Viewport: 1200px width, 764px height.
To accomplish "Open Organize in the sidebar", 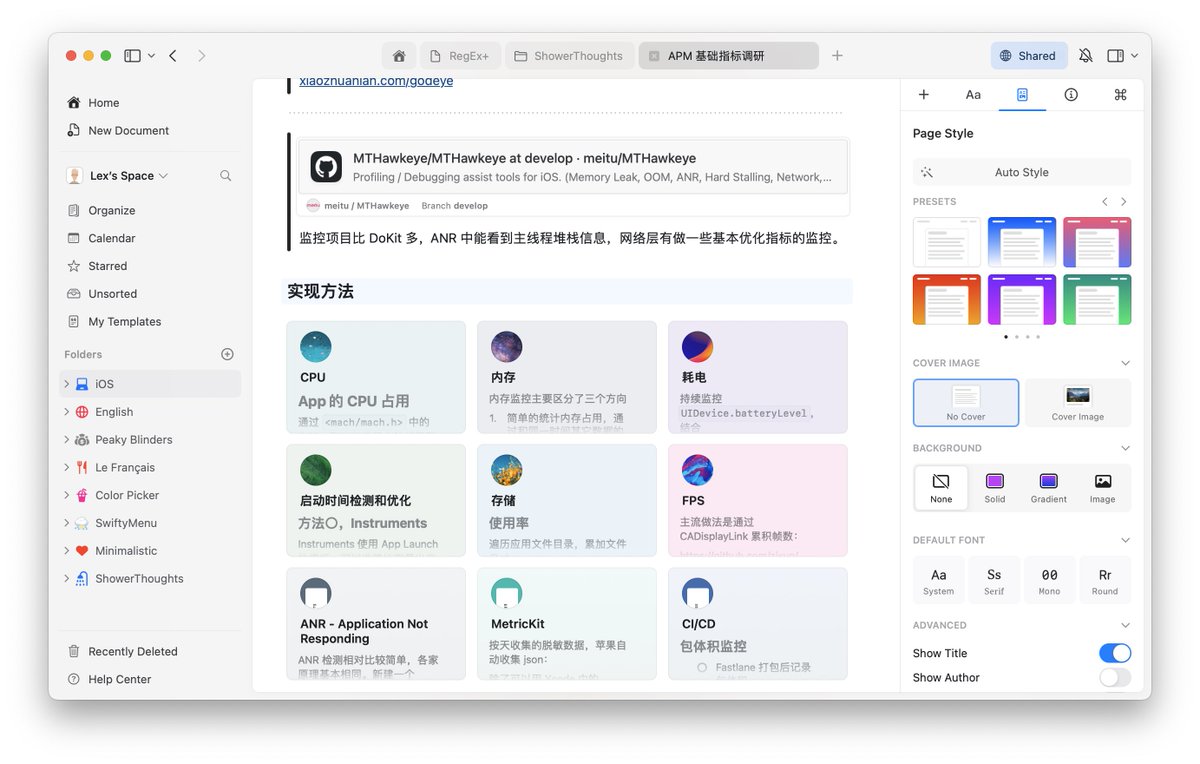I will pyautogui.click(x=150, y=211).
